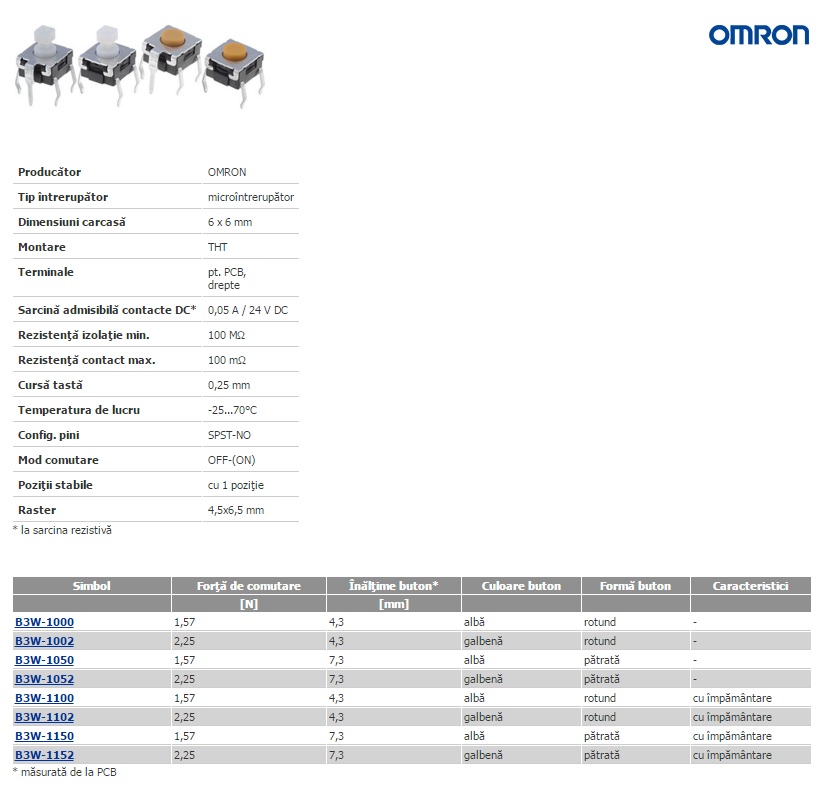Open the B3W-1150 product link
Viewport: 822px width, 785px height.
click(x=45, y=736)
